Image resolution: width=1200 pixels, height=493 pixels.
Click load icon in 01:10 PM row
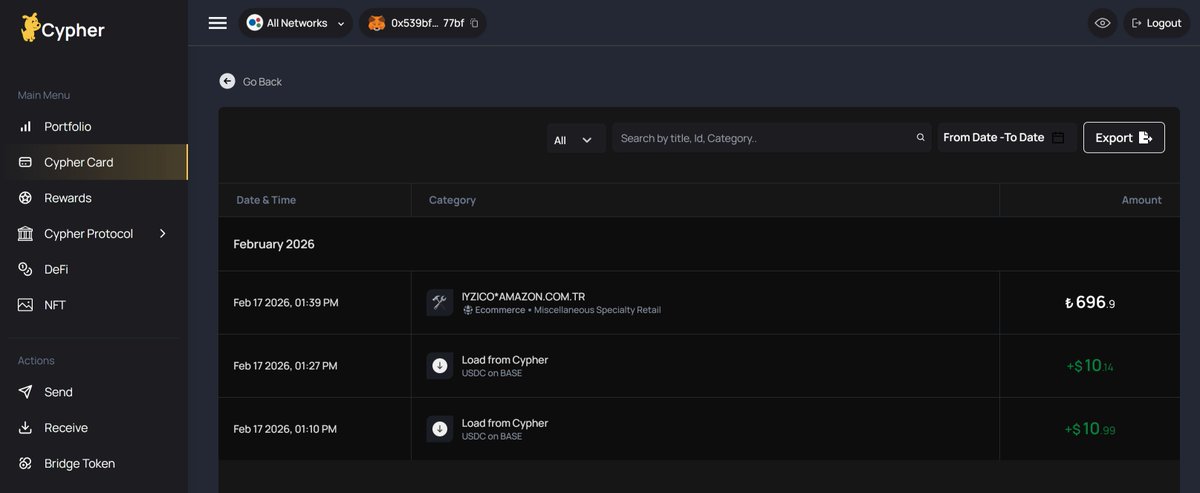click(440, 429)
